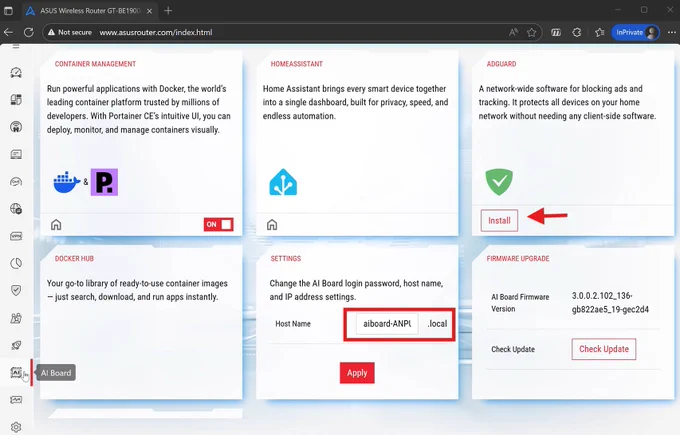Open the pie chart traffic sidebar icon
The width and height of the screenshot is (680, 435).
16,263
